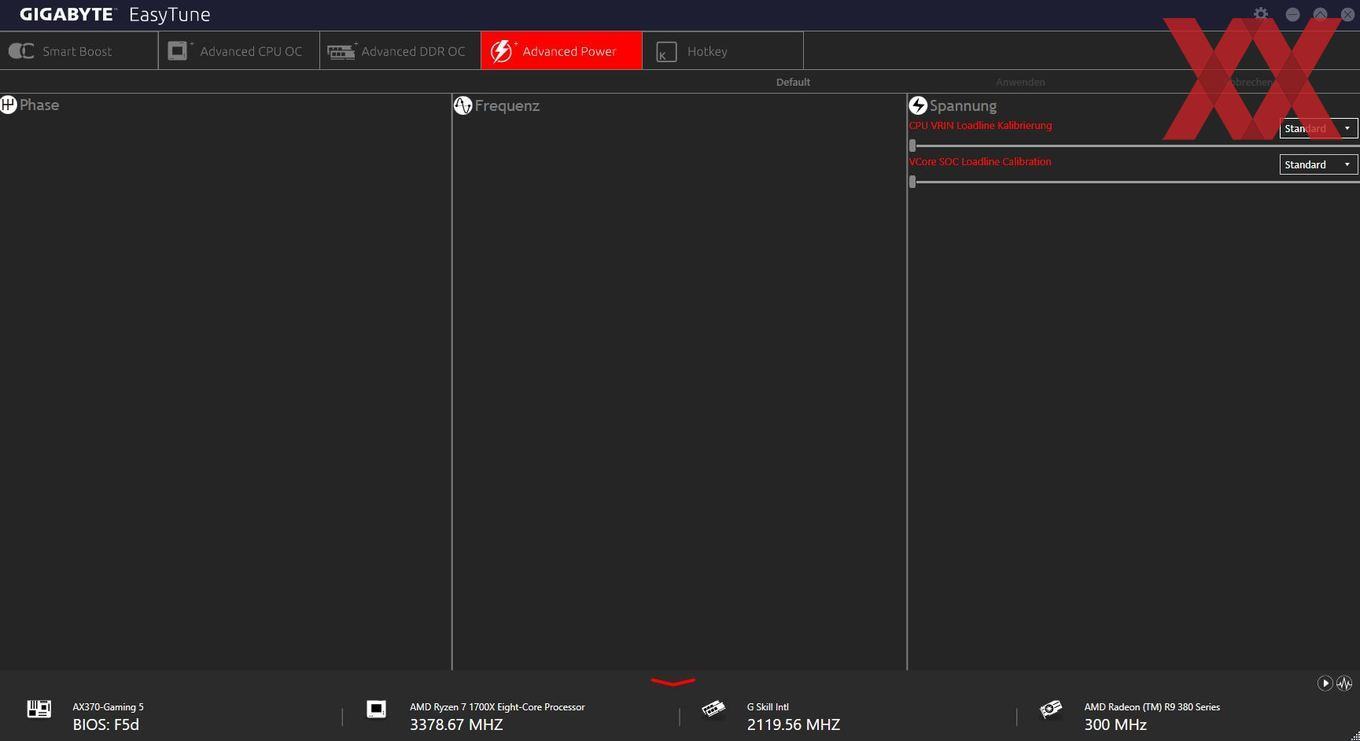The height and width of the screenshot is (741, 1360).
Task: Collapse bottom info bar with red chevron
Action: click(672, 682)
